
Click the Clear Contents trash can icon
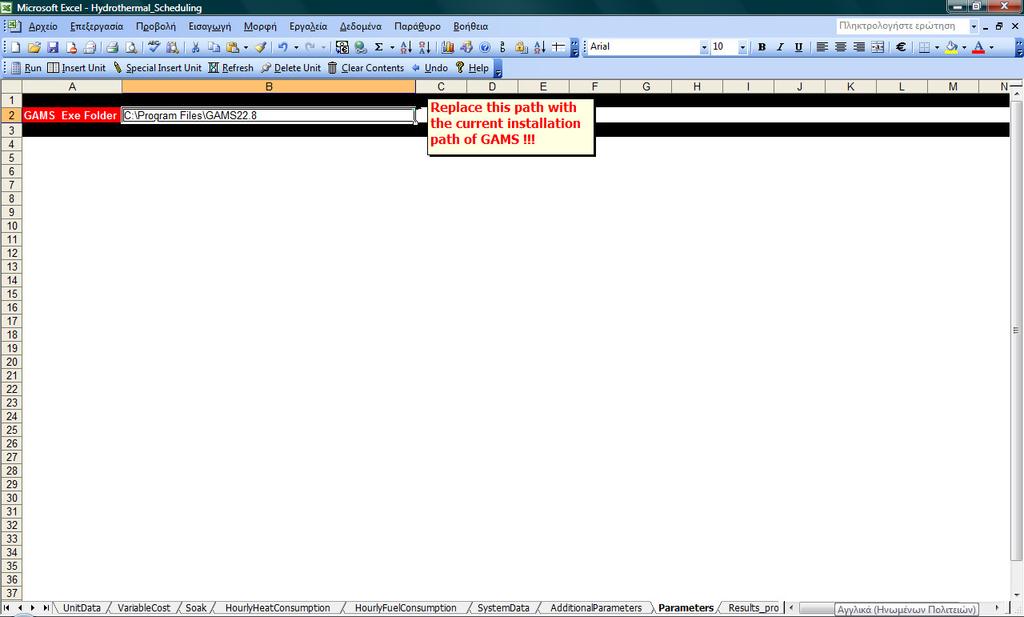(332, 68)
